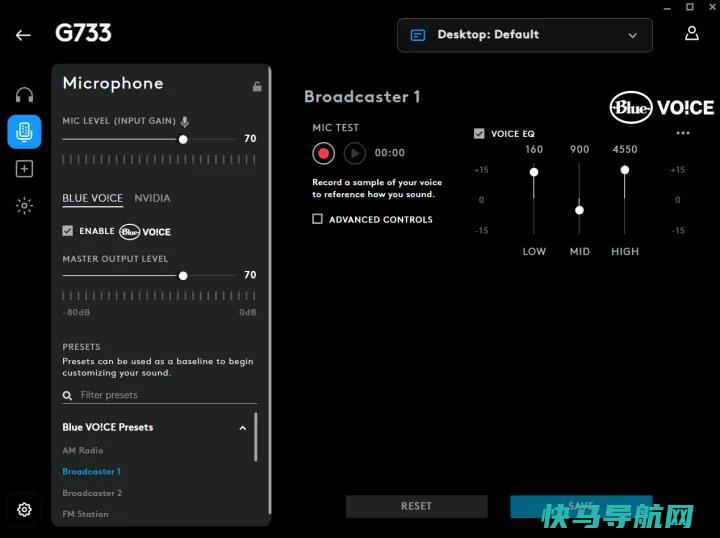Viewport: 720px width, 538px height.
Task: Click the LOW 160 EQ slider handle
Action: point(534,172)
